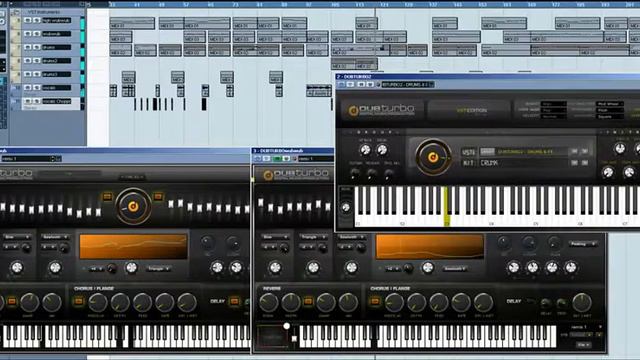Click the large Delay knob in middle window

pos(582,302)
